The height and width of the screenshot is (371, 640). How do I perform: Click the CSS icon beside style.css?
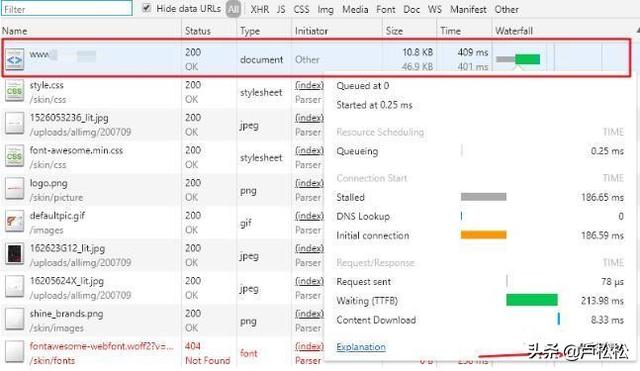tap(14, 91)
